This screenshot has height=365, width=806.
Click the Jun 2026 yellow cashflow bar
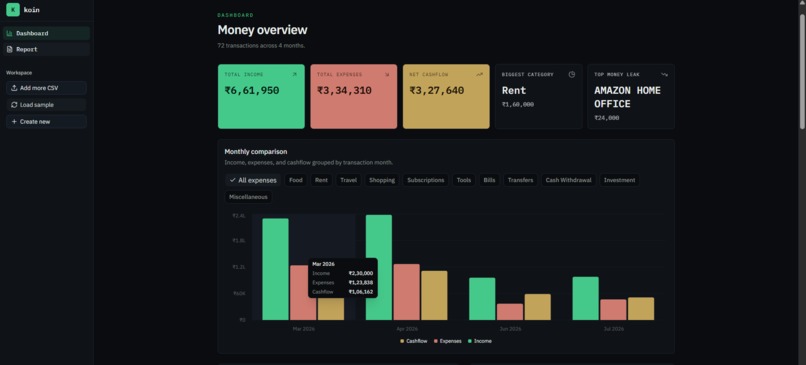pyautogui.click(x=538, y=307)
